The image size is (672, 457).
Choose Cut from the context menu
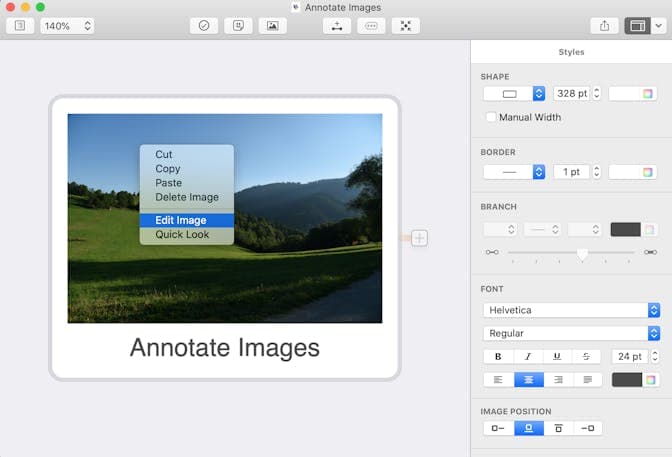click(x=187, y=154)
